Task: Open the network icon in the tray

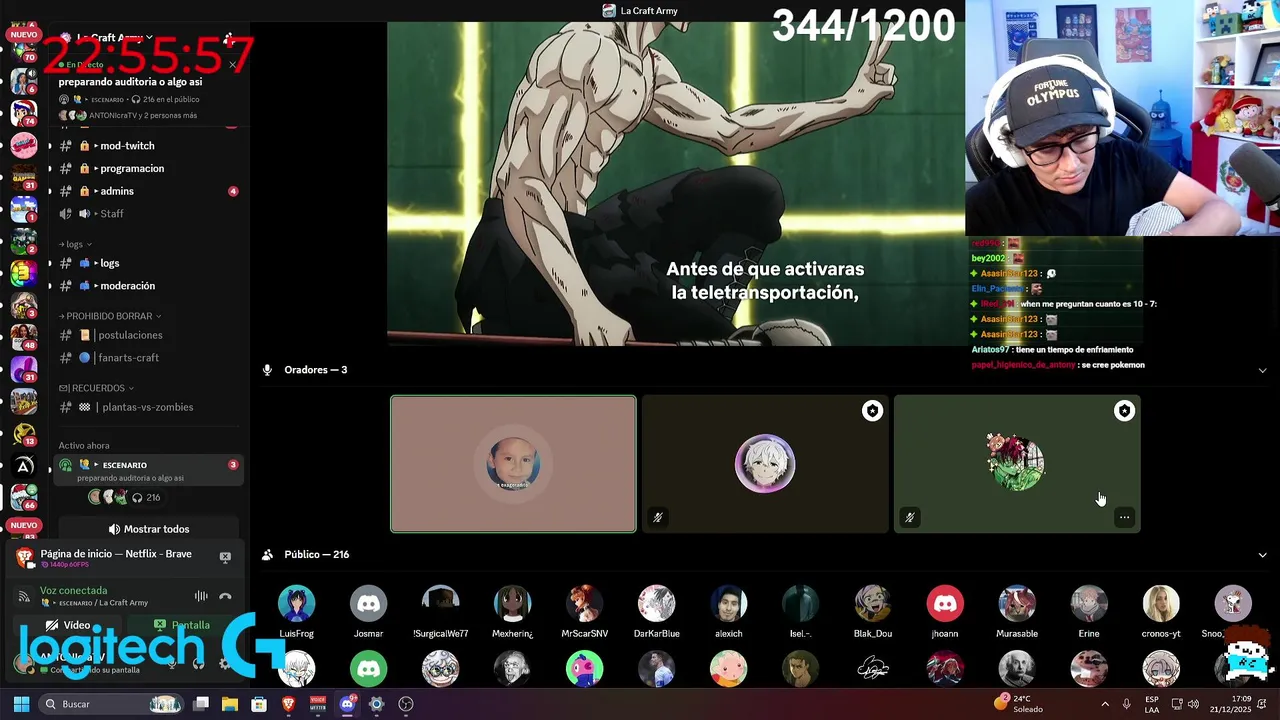Action: pos(1177,704)
